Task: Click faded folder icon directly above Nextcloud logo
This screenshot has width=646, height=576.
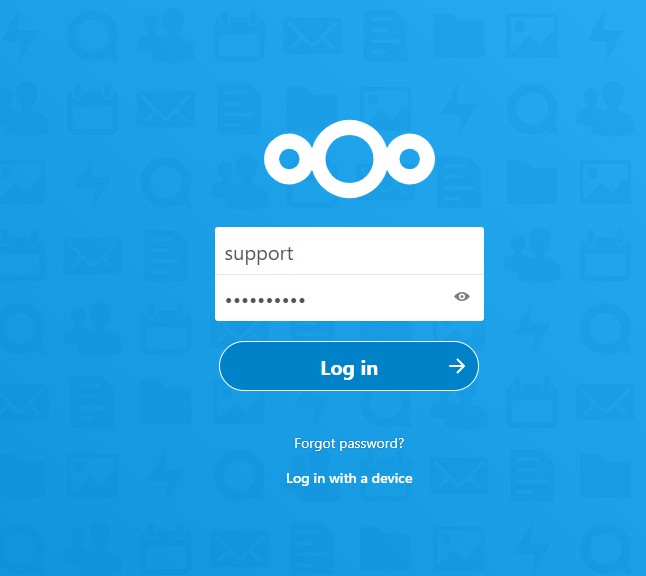Action: click(x=312, y=109)
